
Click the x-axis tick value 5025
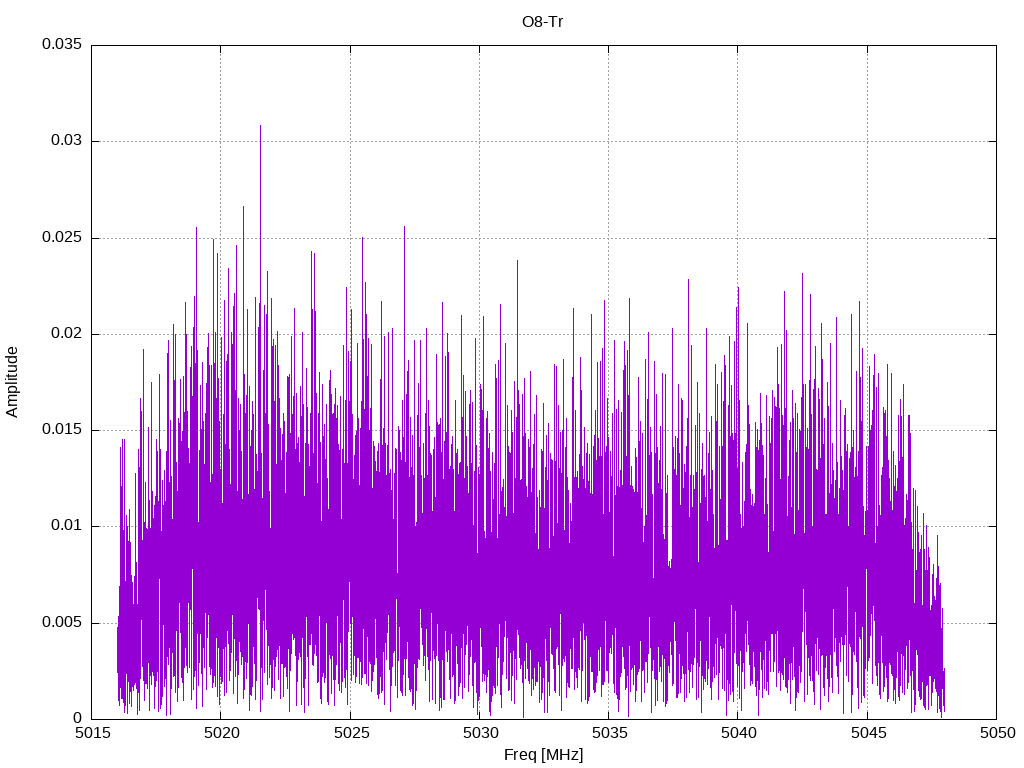(x=351, y=733)
